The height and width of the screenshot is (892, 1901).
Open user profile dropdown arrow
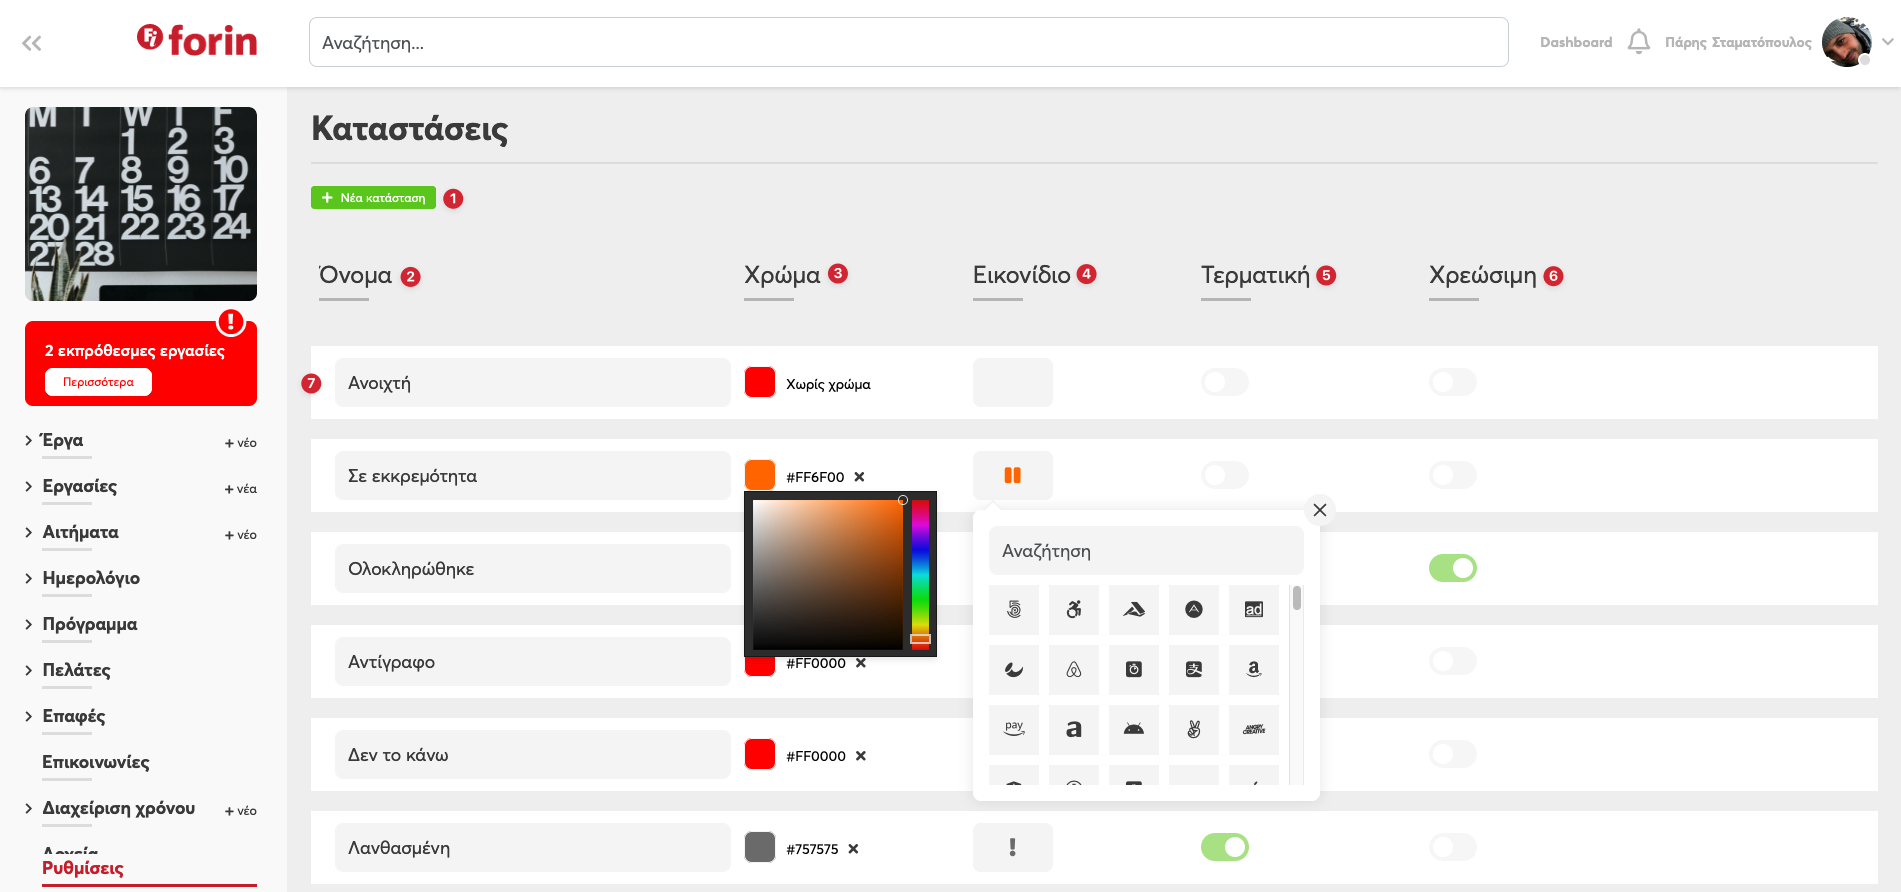(x=1887, y=42)
